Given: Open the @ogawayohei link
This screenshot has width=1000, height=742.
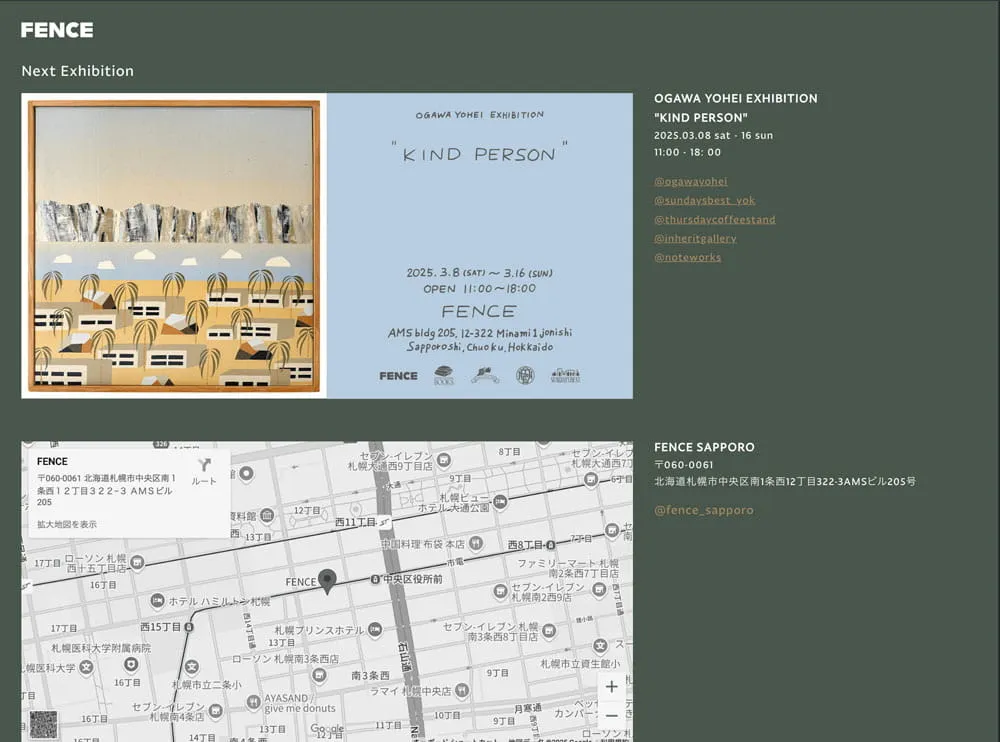Looking at the screenshot, I should point(690,181).
